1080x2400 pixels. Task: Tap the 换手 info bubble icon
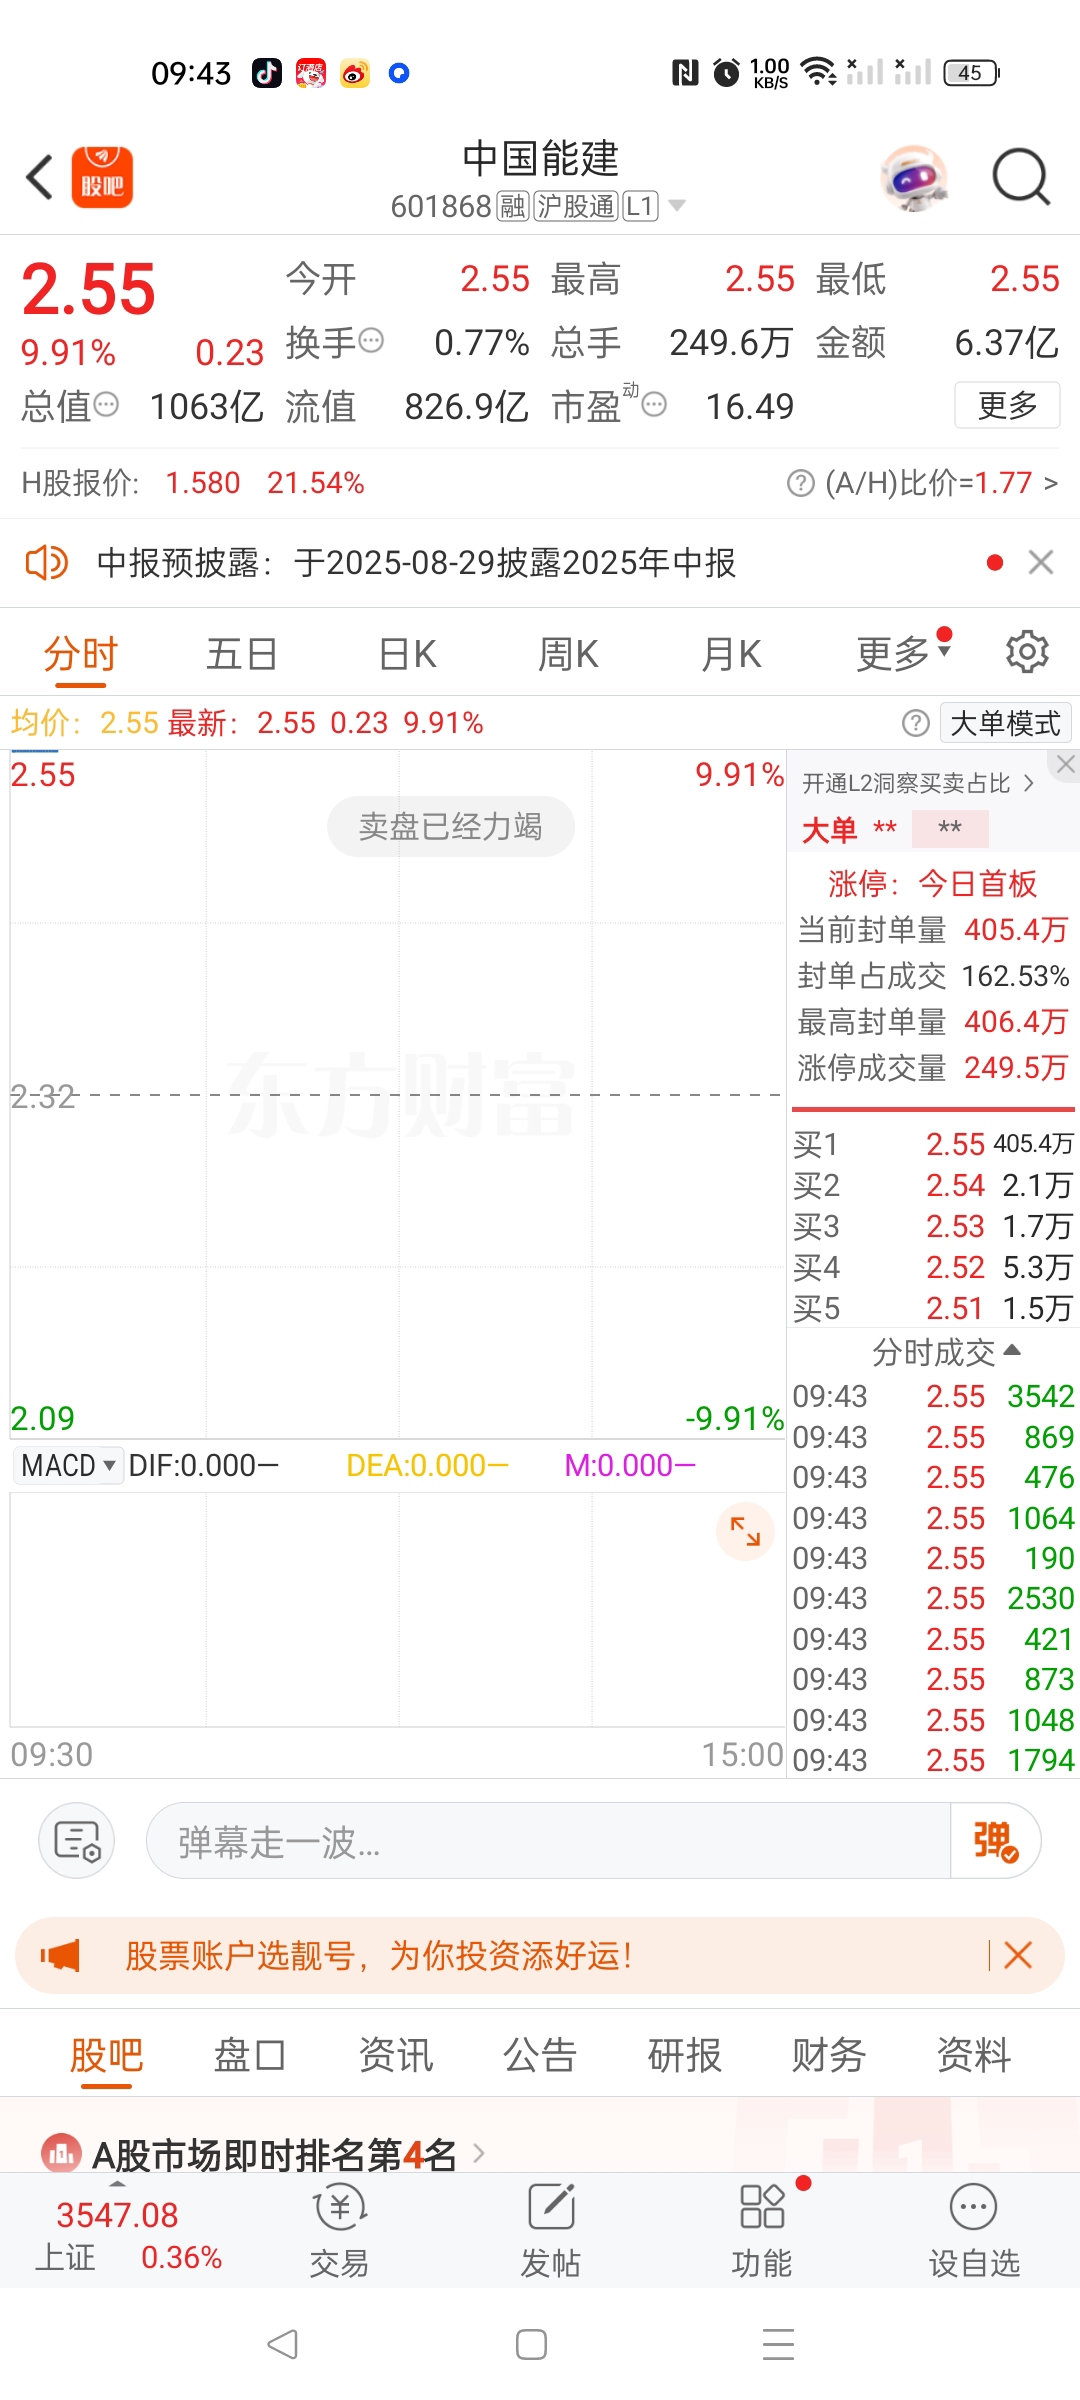[x=371, y=341]
